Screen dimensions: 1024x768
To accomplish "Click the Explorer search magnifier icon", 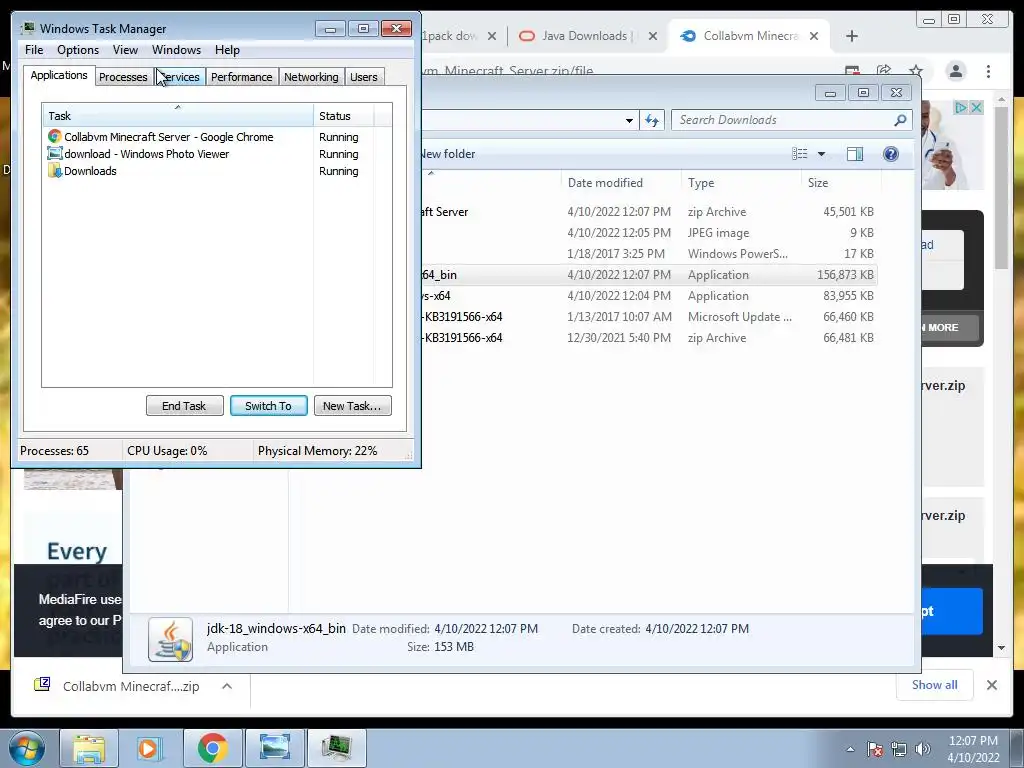I will point(901,120).
